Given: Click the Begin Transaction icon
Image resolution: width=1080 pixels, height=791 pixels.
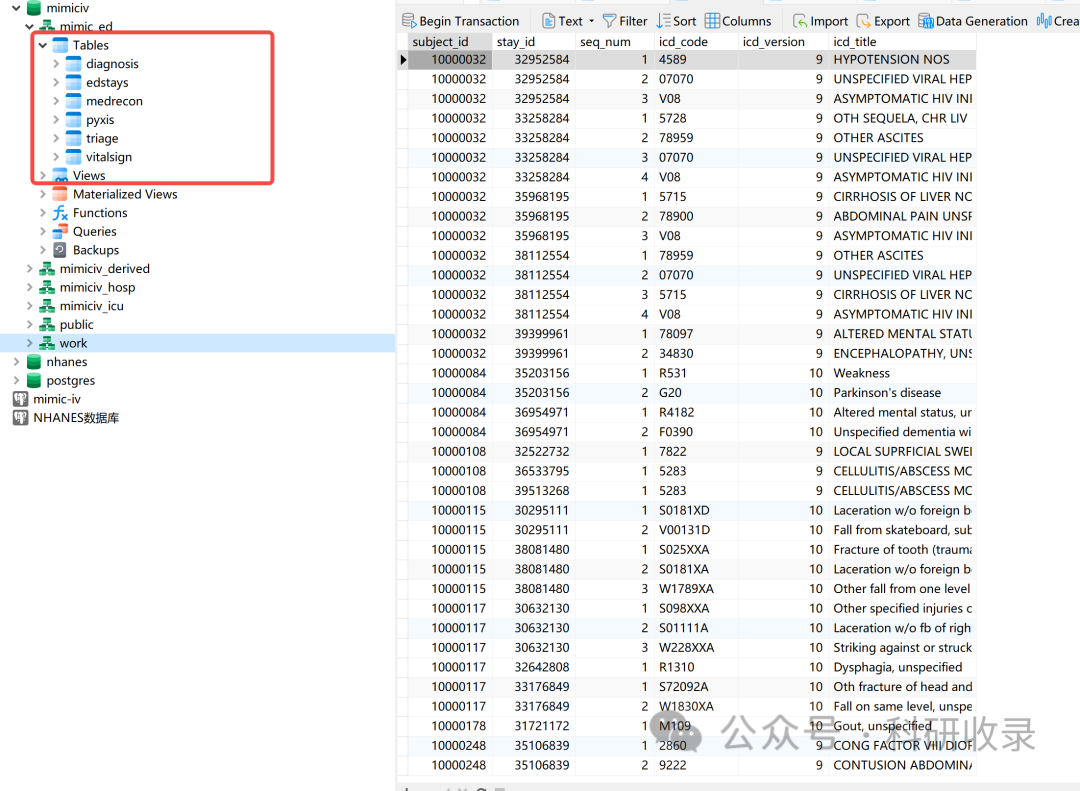Looking at the screenshot, I should pos(408,21).
